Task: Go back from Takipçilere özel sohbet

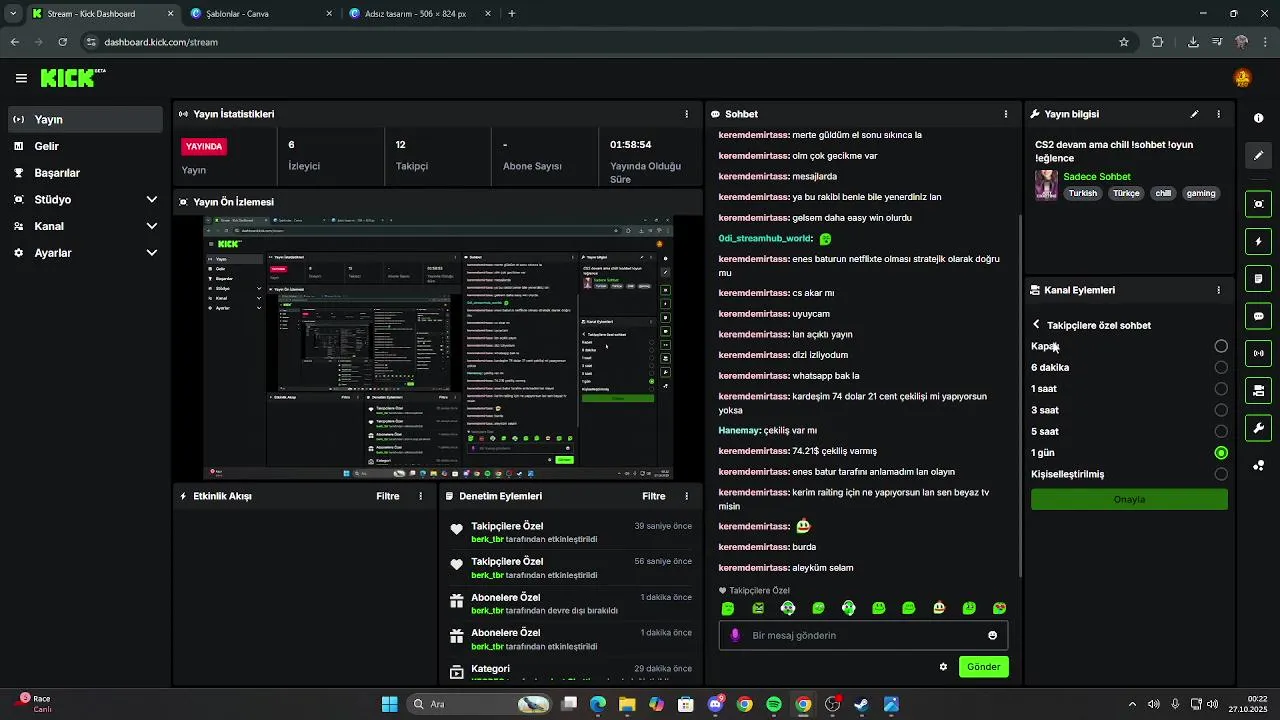Action: click(1036, 325)
